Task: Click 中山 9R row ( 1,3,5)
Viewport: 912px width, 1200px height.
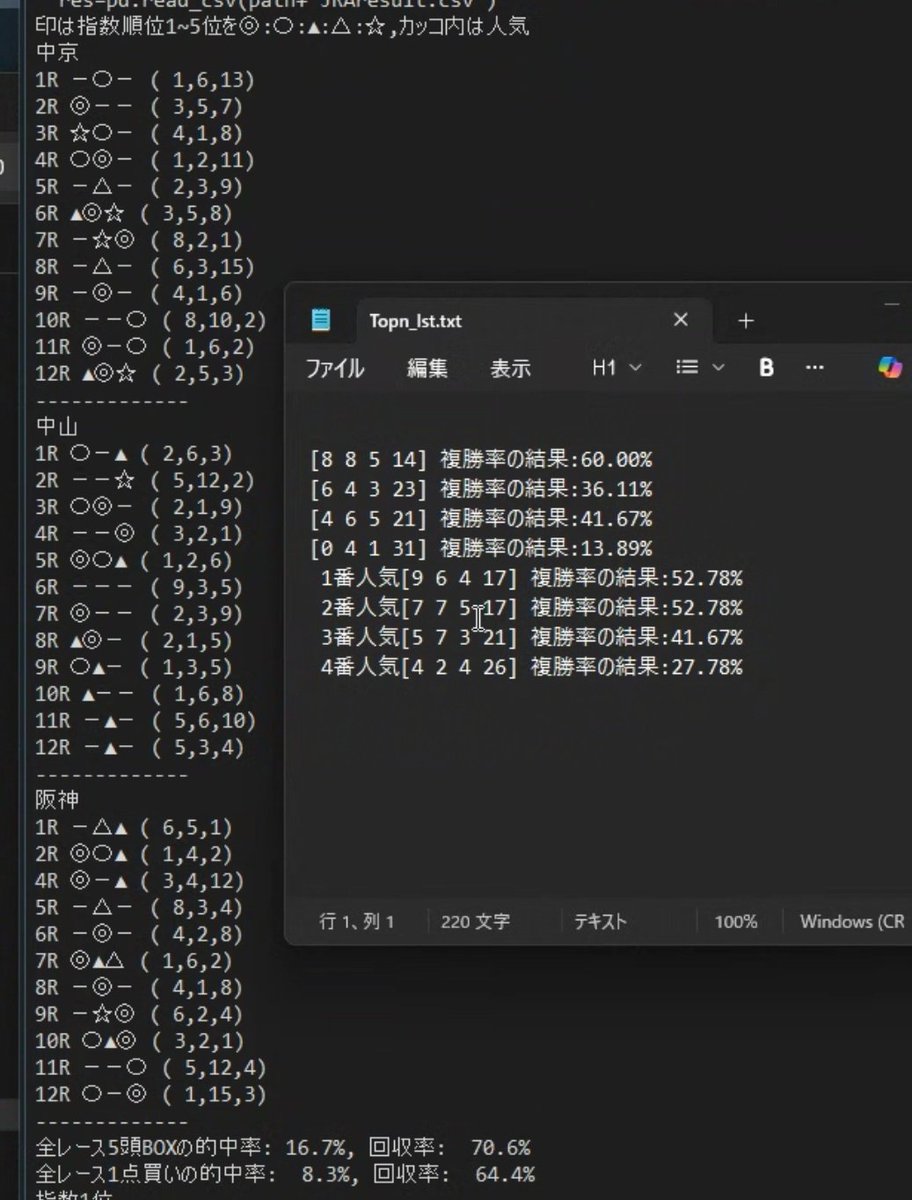Action: [134, 668]
